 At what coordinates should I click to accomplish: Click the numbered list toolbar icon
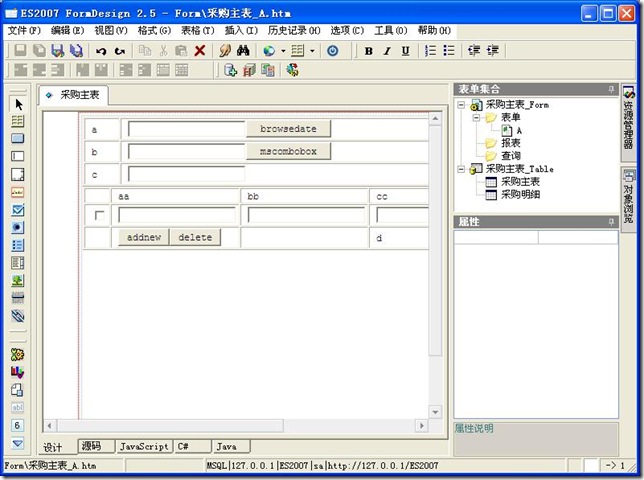tap(430, 50)
